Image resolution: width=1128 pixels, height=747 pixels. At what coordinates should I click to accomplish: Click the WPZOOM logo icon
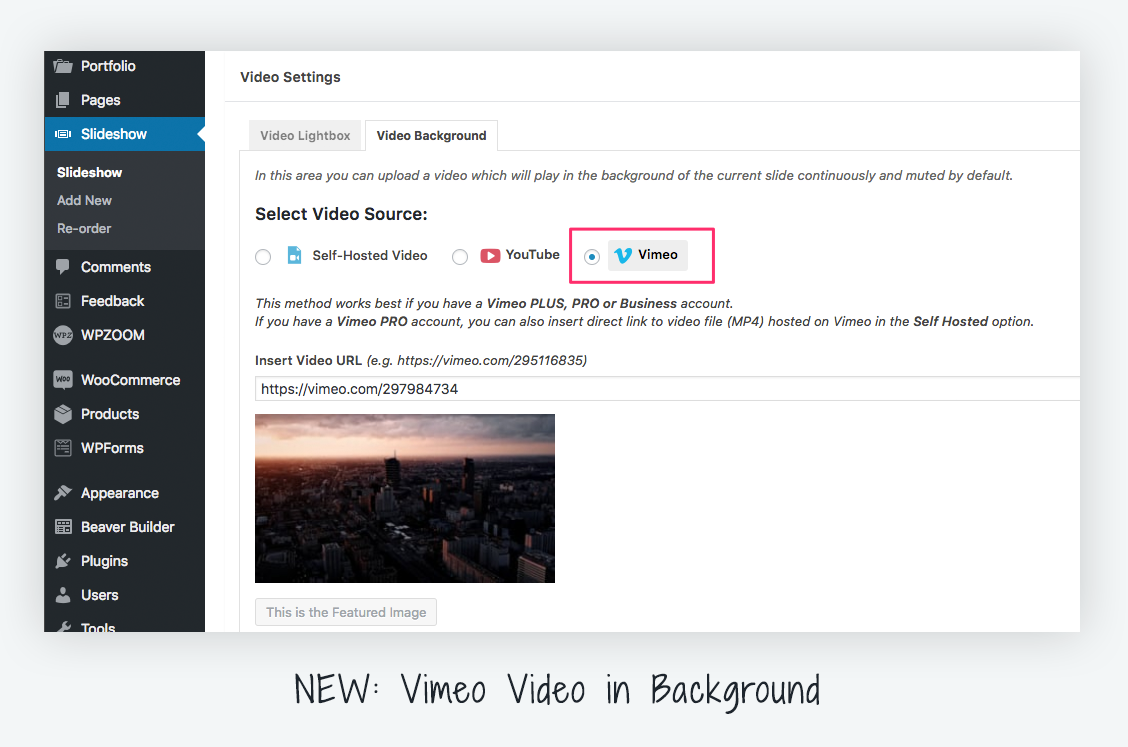63,335
